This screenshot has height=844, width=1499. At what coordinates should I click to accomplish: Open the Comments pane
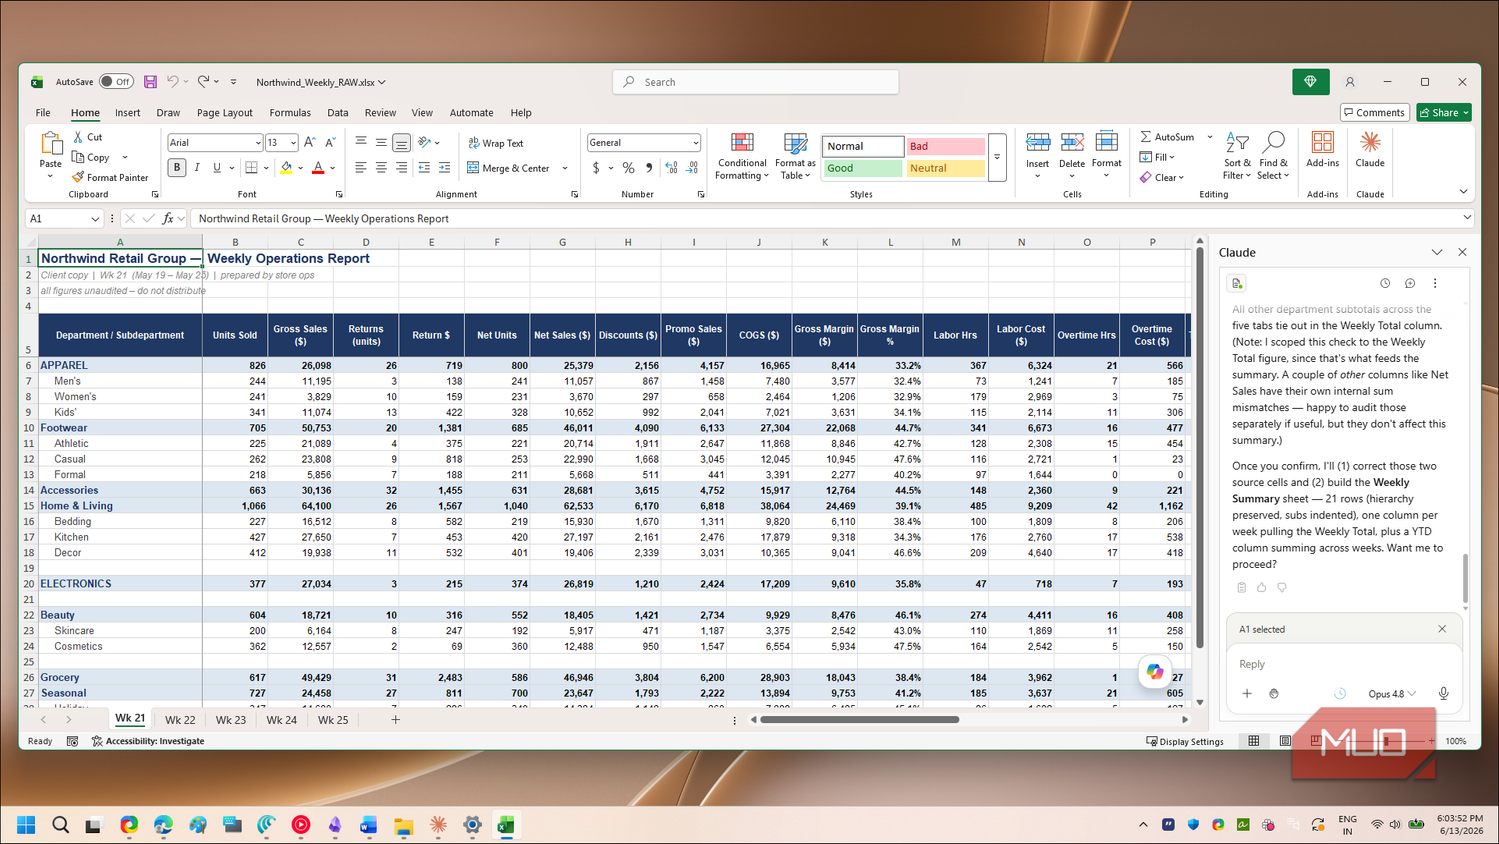click(1375, 113)
